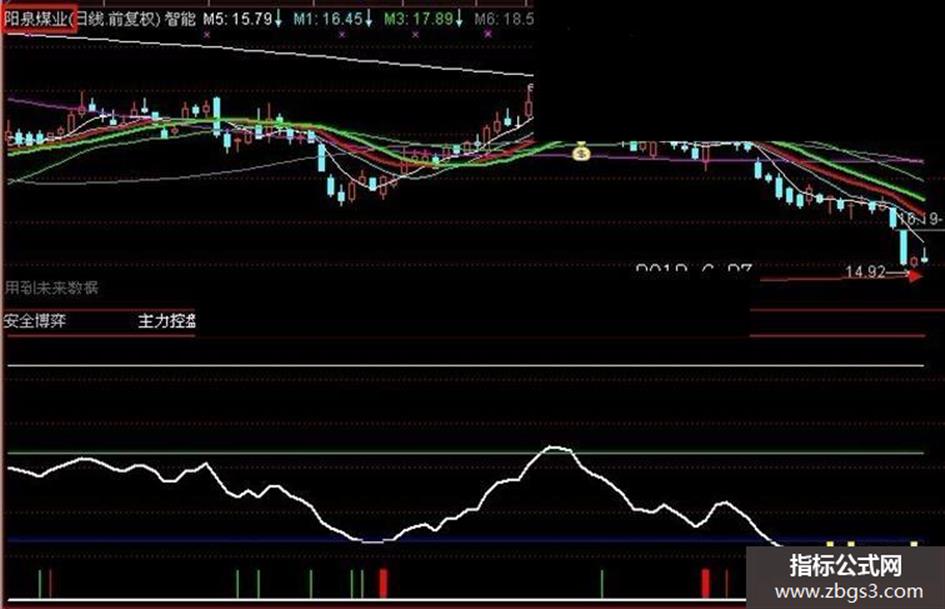
Task: Click the 用到未来数据 notice text
Action: (x=51, y=288)
